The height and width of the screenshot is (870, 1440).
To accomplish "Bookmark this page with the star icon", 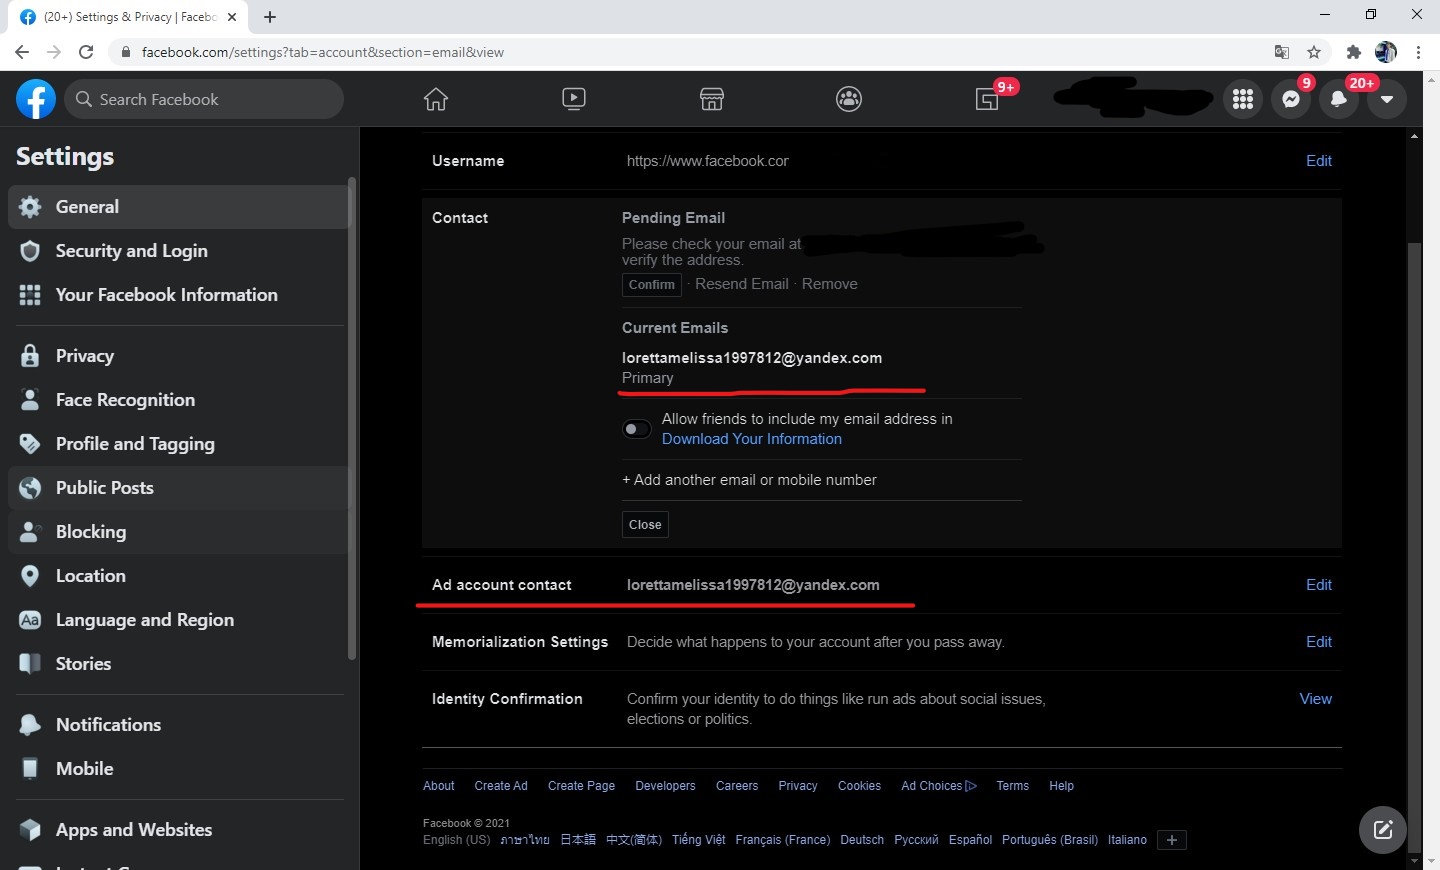I will point(1314,52).
